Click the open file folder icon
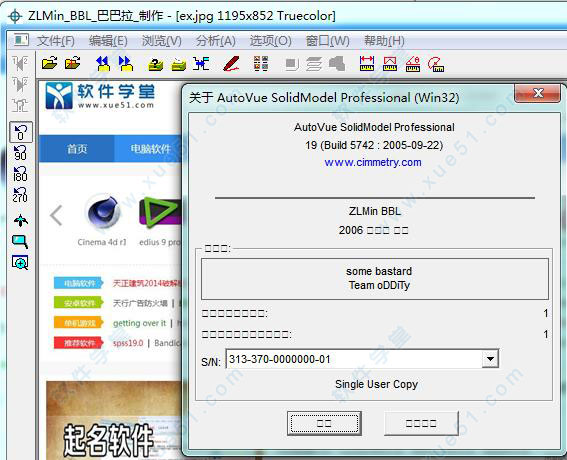567x460 pixels. 50,63
